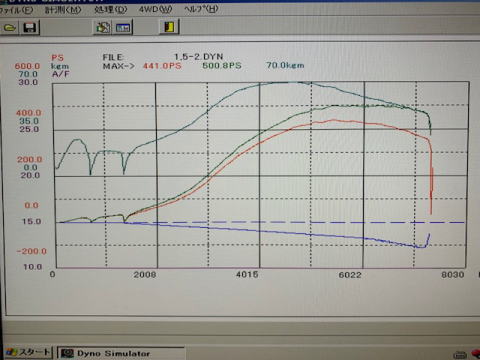Open the ファイル(F) menu
This screenshot has height=360, width=480.
coord(16,10)
